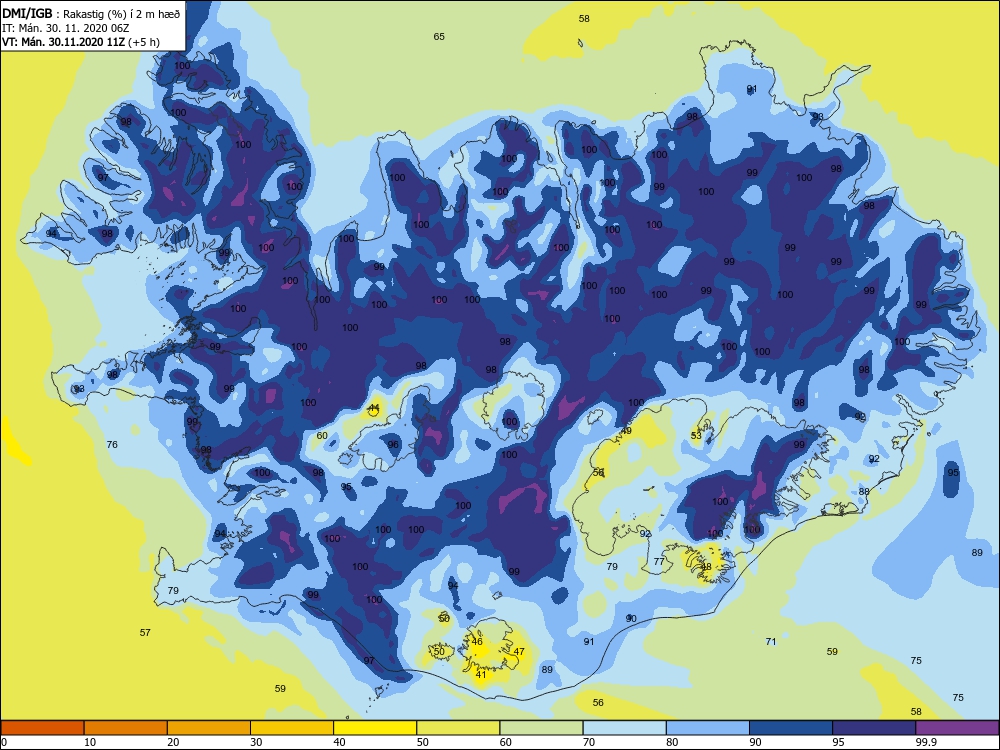Click the humidity value '46' on the map
This screenshot has width=1000, height=750.
click(x=477, y=642)
